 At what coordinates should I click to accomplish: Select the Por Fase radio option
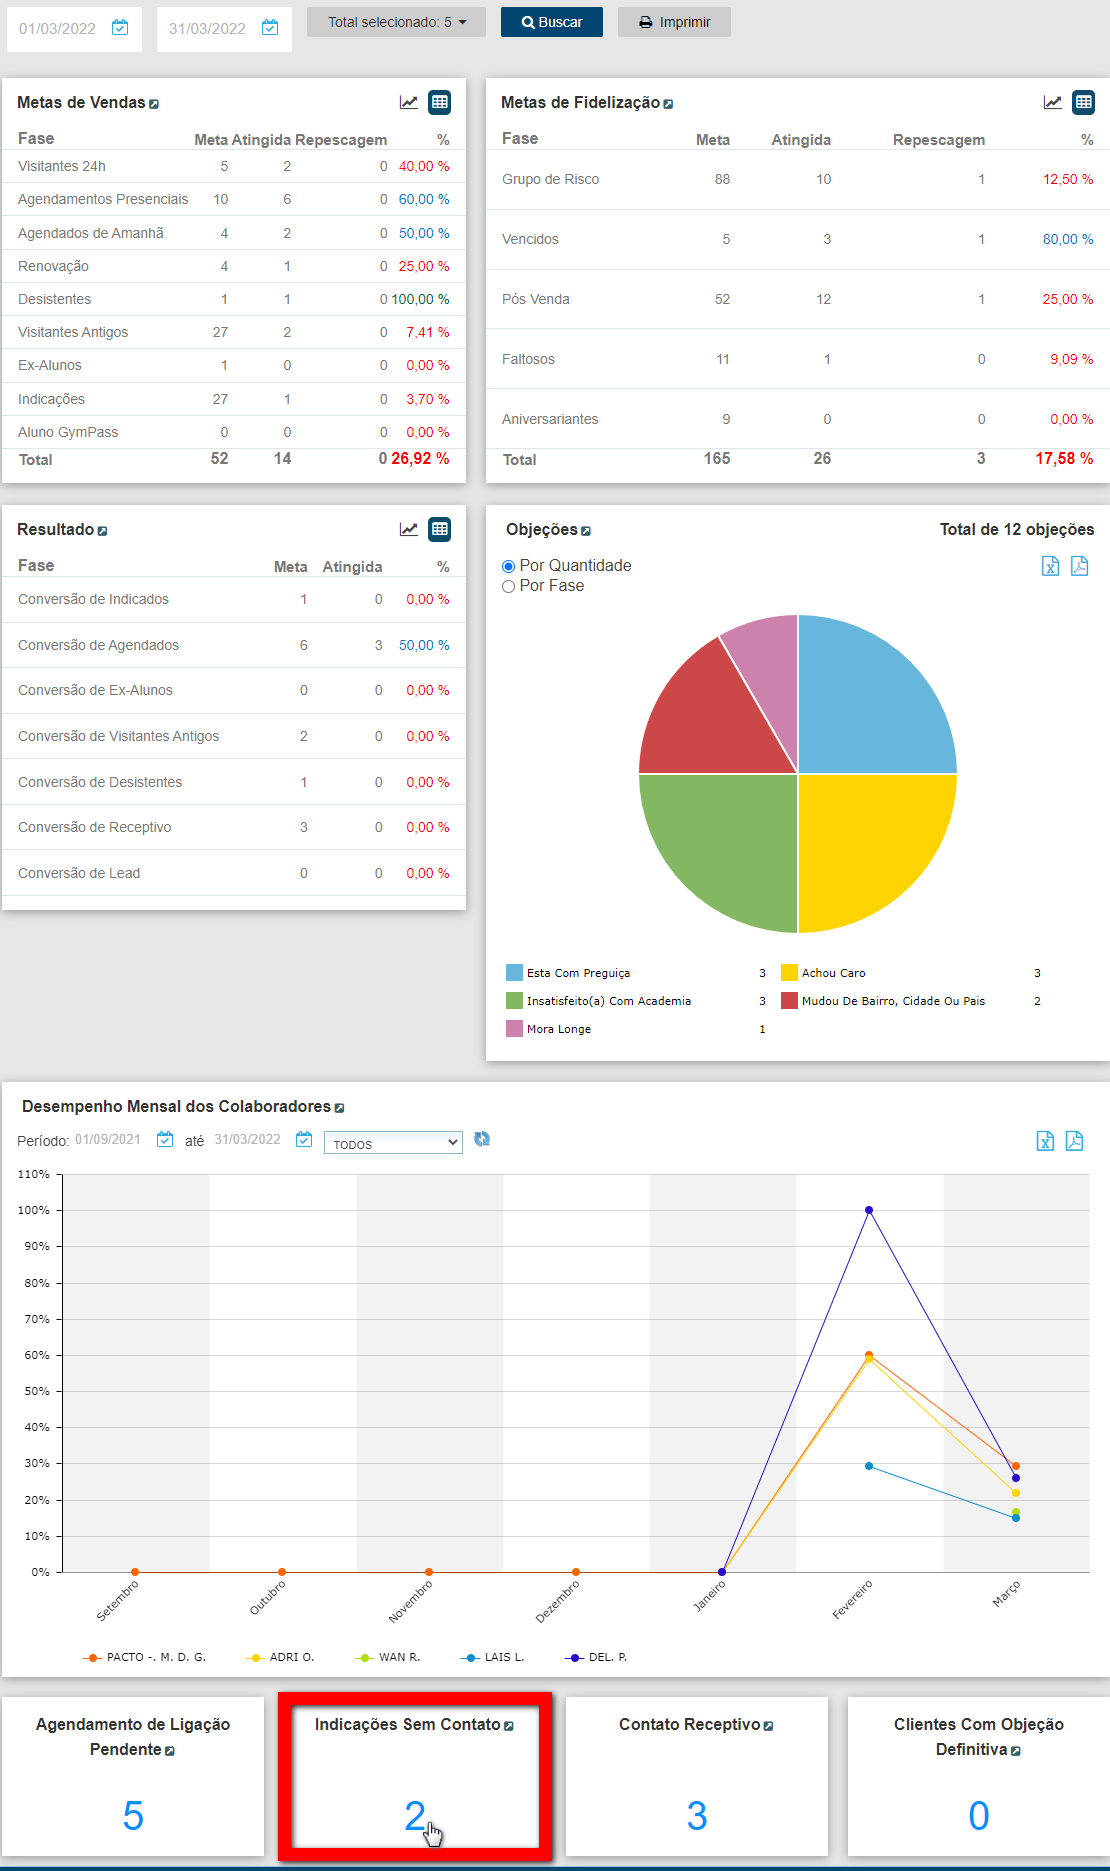click(x=508, y=587)
